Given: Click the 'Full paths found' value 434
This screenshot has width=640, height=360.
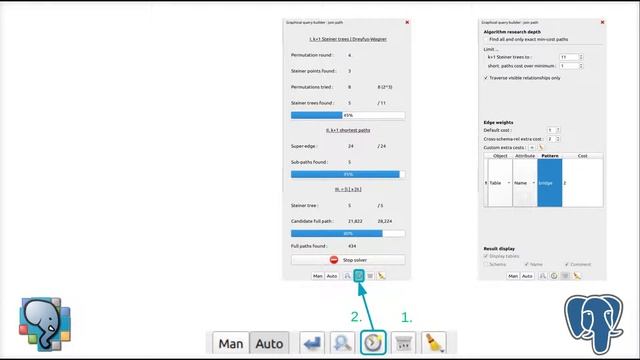Looking at the screenshot, I should [x=352, y=246].
